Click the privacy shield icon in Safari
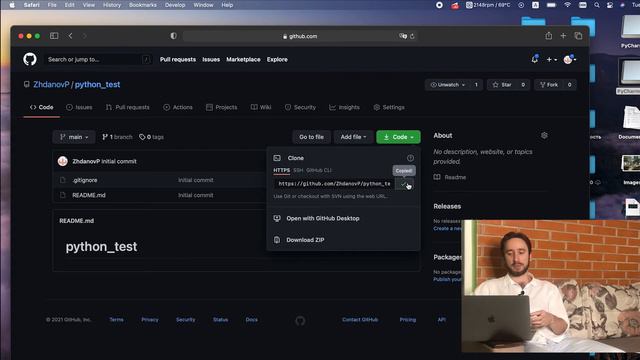The width and height of the screenshot is (640, 360). click(x=173, y=36)
